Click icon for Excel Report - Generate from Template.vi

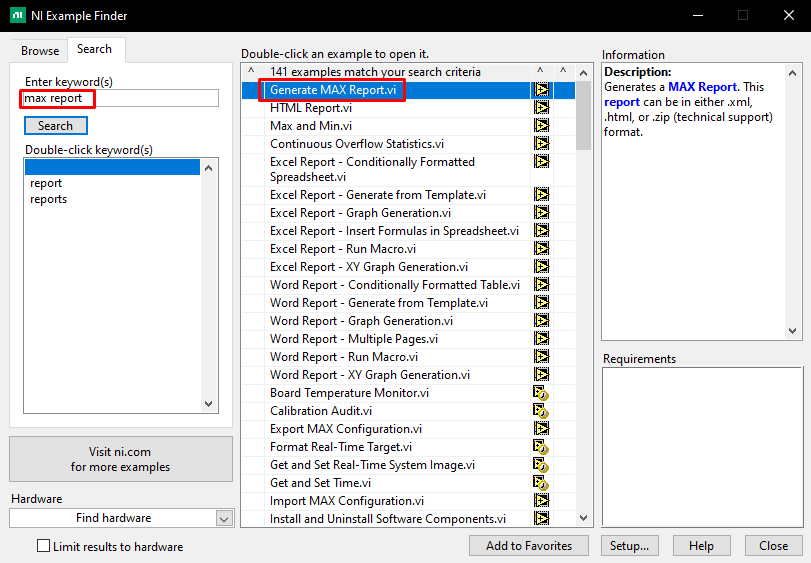pos(542,195)
